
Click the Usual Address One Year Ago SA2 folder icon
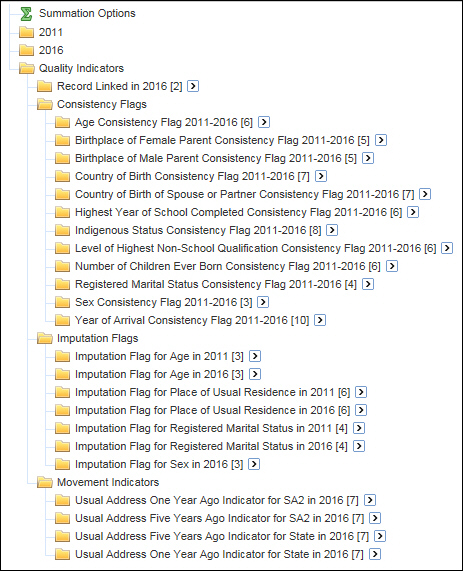click(62, 500)
